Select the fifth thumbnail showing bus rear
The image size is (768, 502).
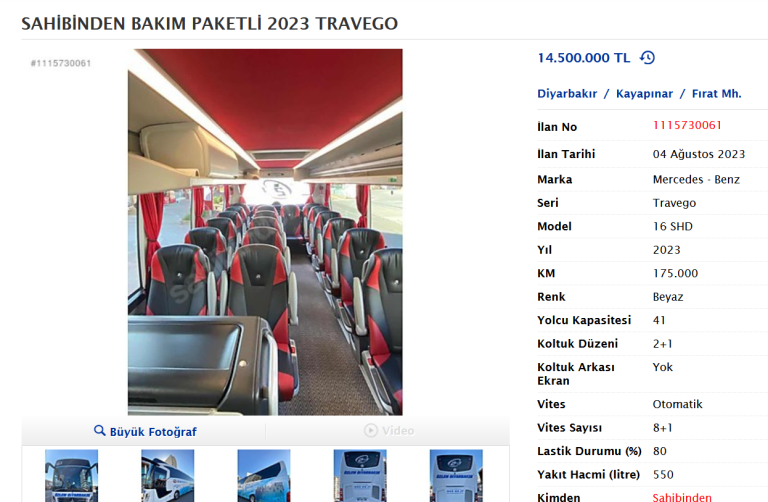click(x=456, y=476)
